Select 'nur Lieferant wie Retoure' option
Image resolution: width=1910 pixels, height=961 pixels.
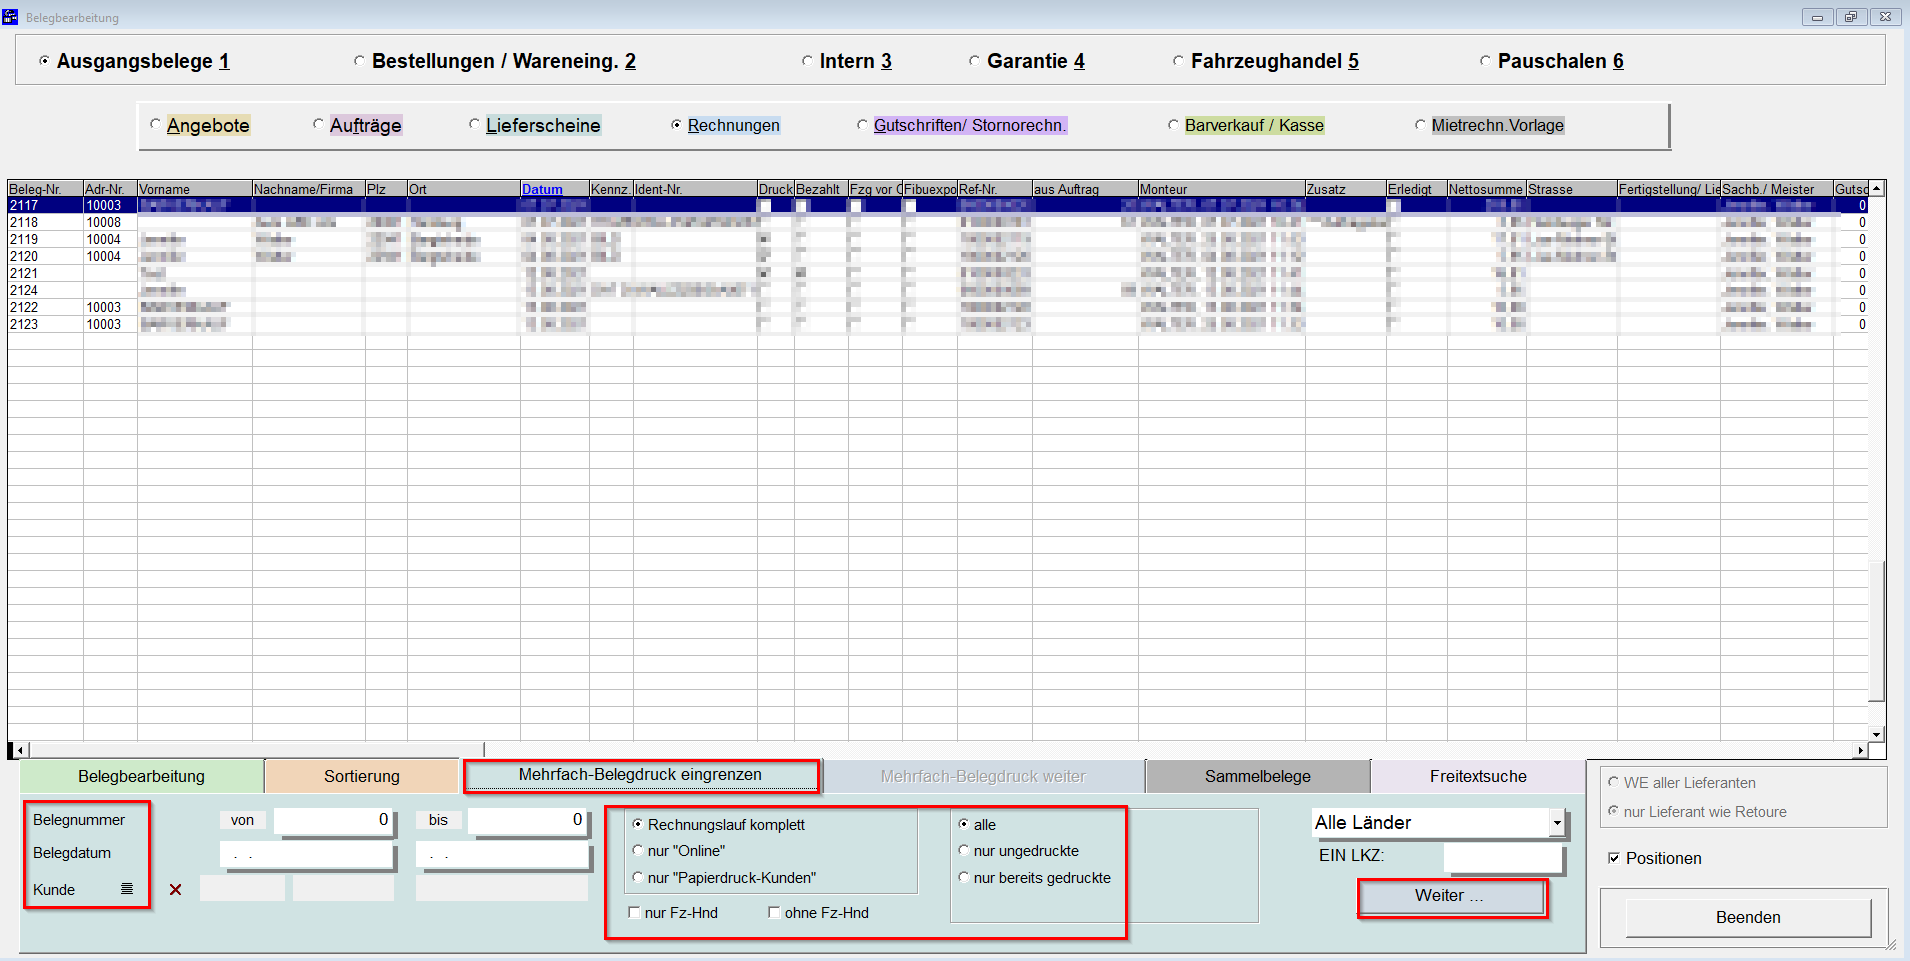tap(1613, 811)
